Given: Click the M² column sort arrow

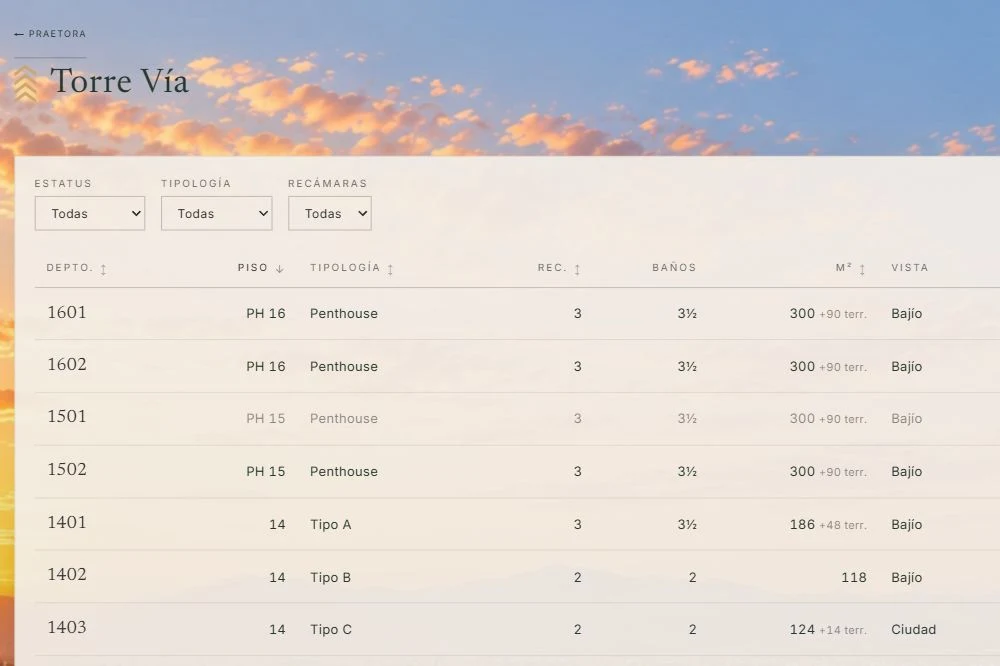Looking at the screenshot, I should coord(862,269).
